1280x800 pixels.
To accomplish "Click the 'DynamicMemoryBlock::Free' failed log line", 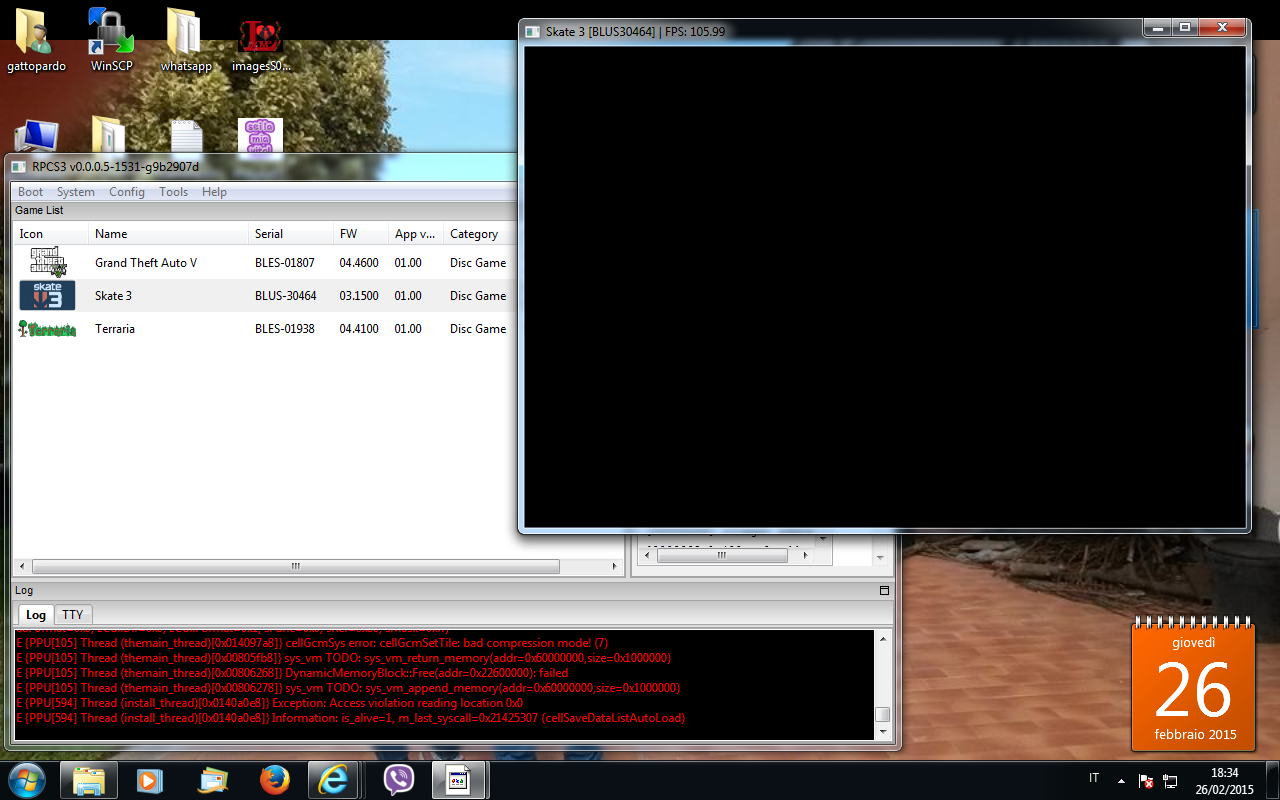I will pos(292,673).
